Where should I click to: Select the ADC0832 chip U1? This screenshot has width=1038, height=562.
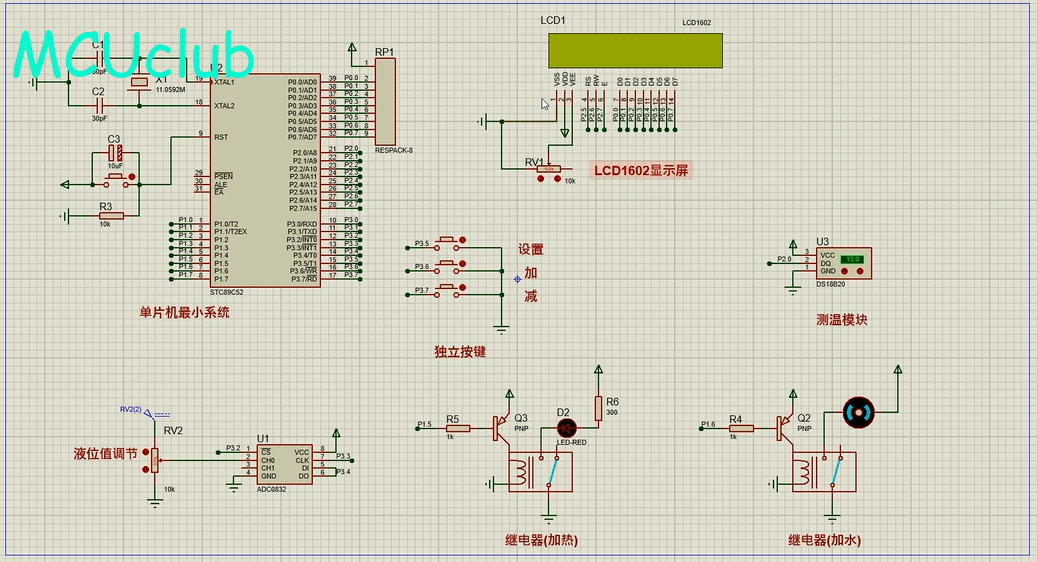pyautogui.click(x=284, y=463)
